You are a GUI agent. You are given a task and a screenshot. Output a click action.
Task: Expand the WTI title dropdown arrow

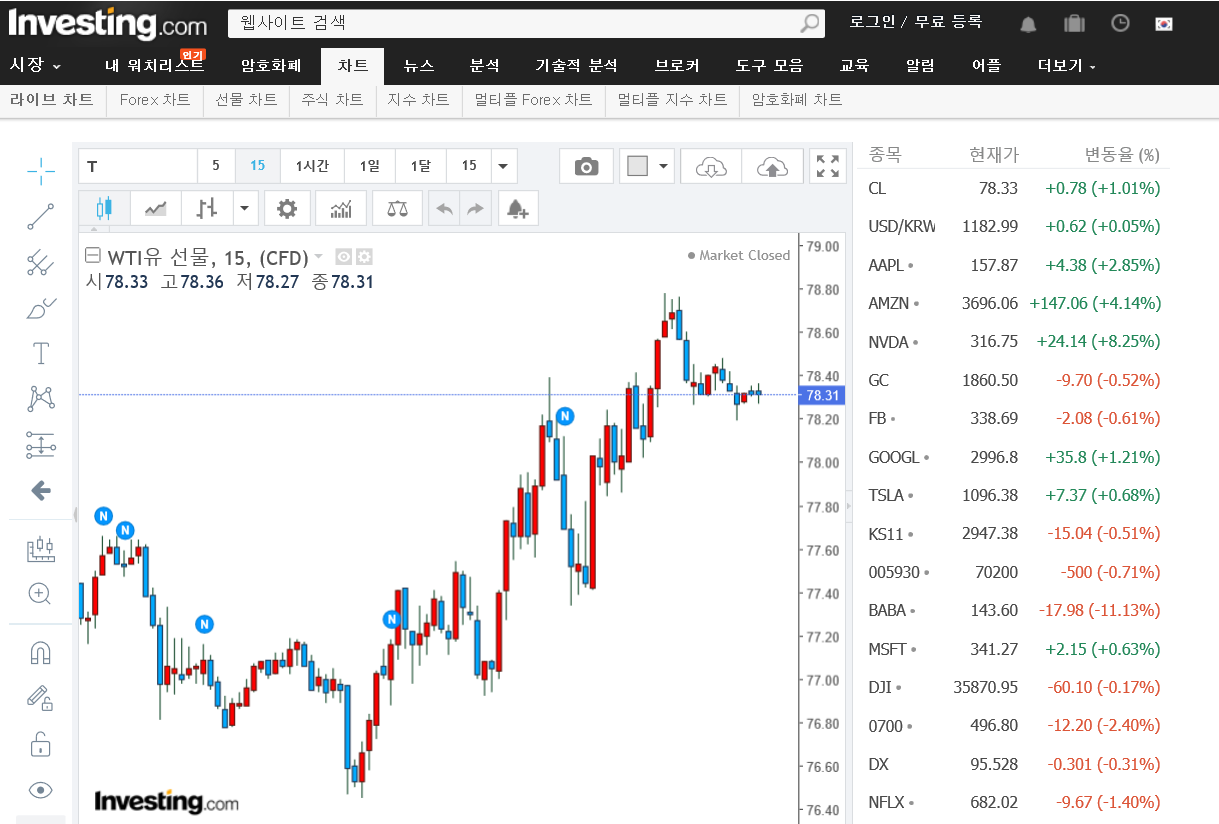(318, 256)
